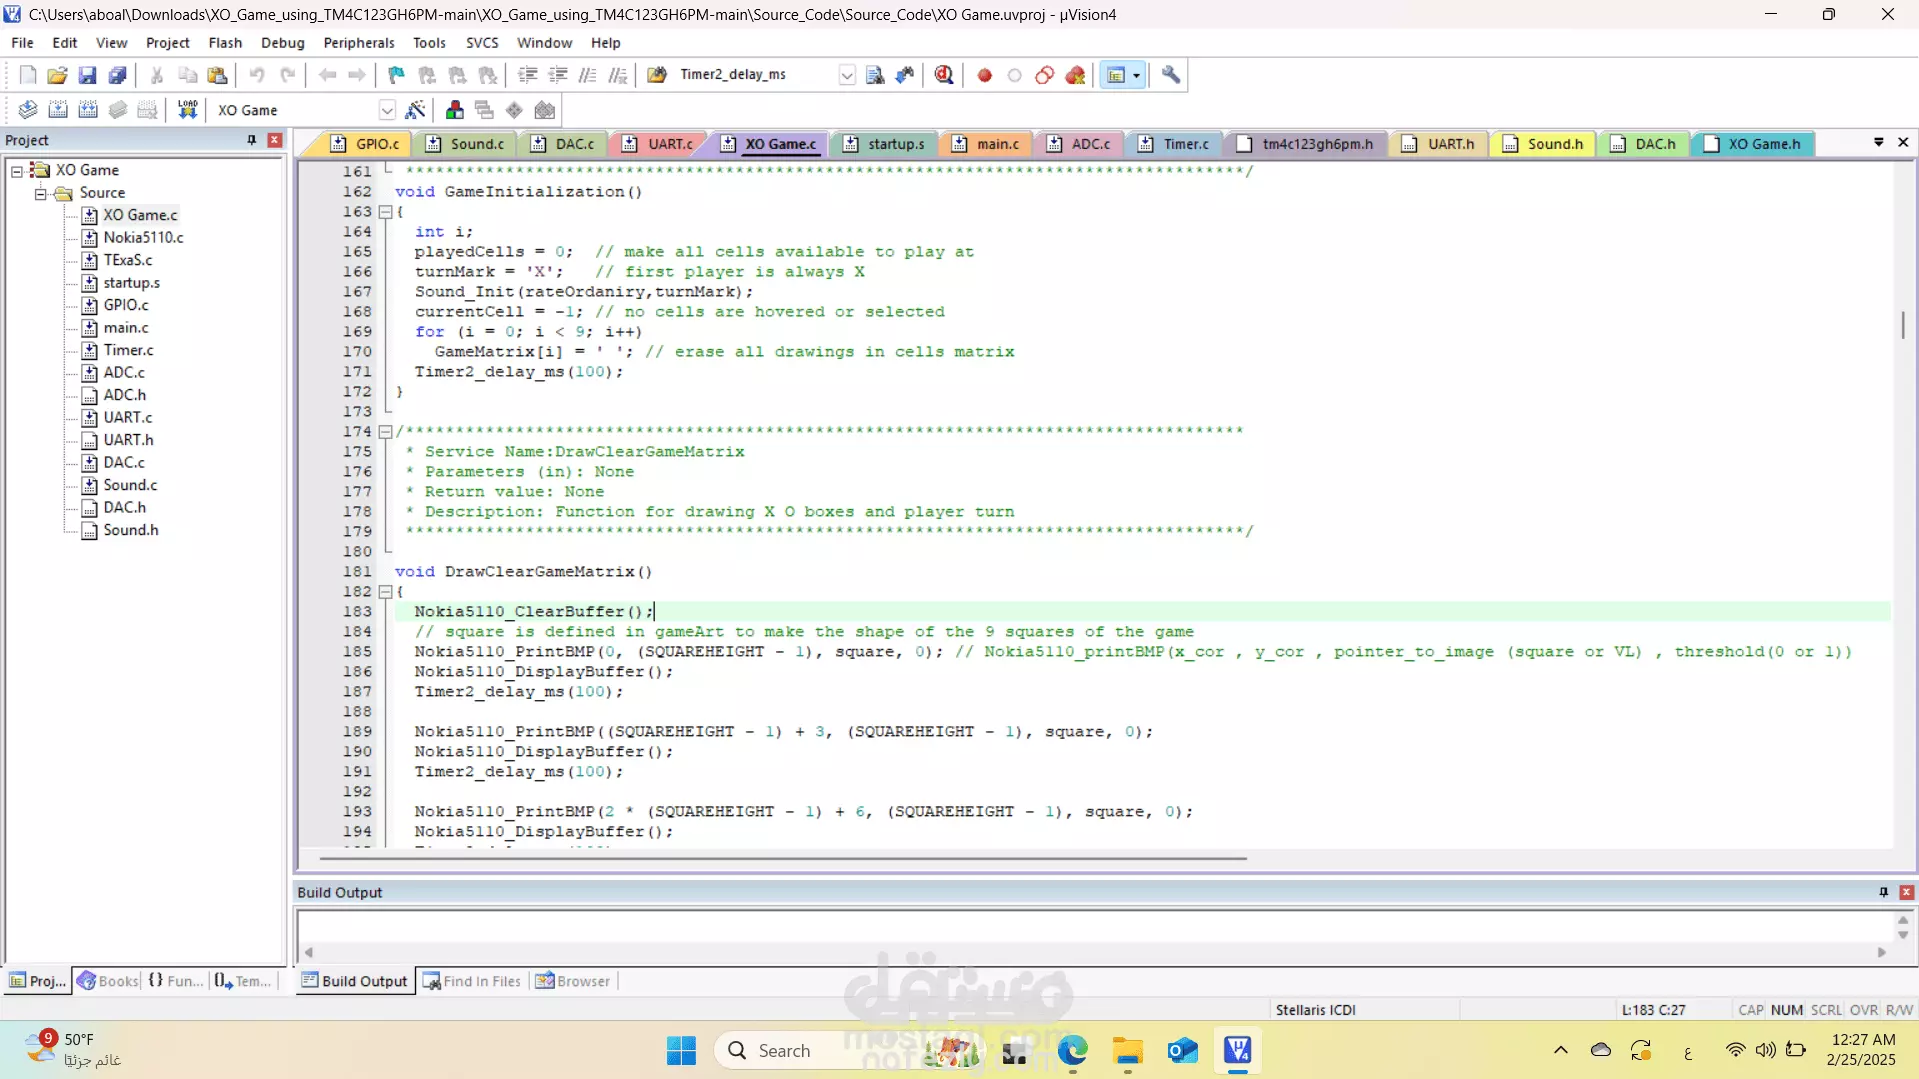Start or stop debug session icon
This screenshot has height=1079, width=1919.
(x=944, y=75)
